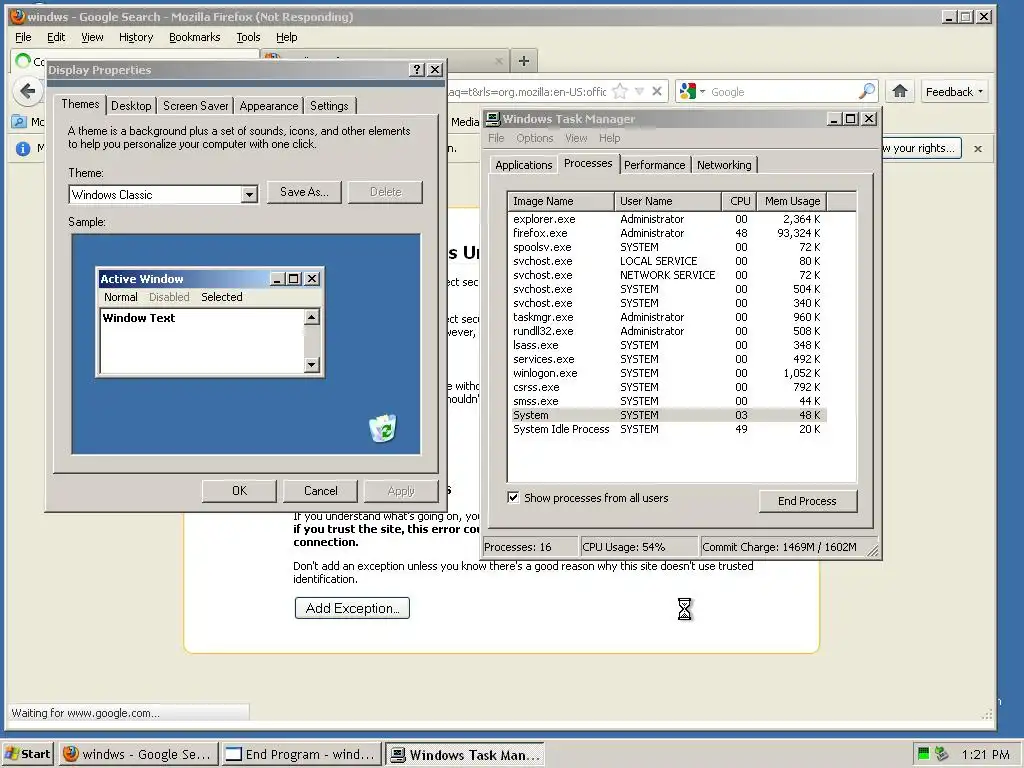Switch to Desktop tab in Display Properties
1024x768 pixels.
click(x=131, y=106)
